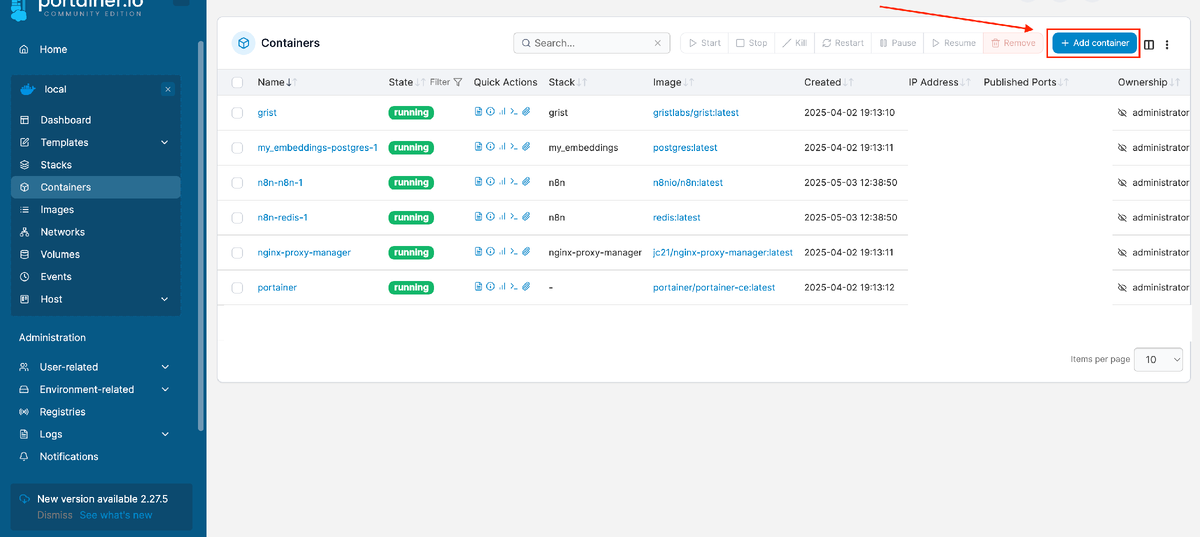Check the portainer container checkbox
This screenshot has width=1200, height=537.
pos(237,287)
